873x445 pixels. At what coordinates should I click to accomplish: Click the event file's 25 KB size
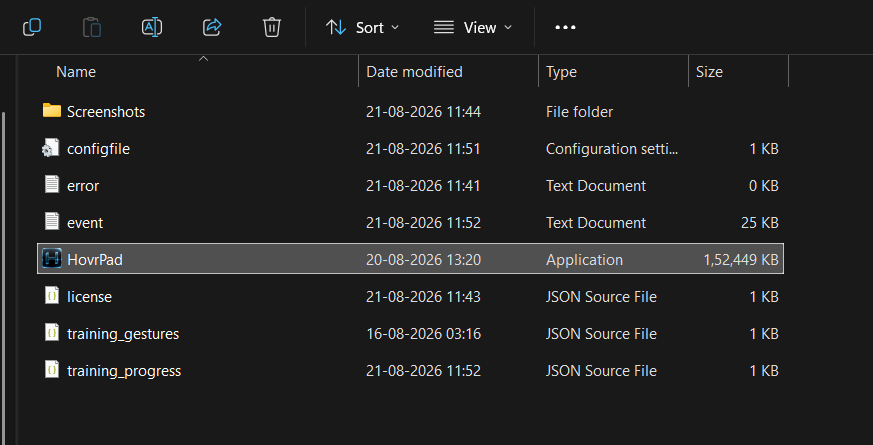click(x=759, y=223)
